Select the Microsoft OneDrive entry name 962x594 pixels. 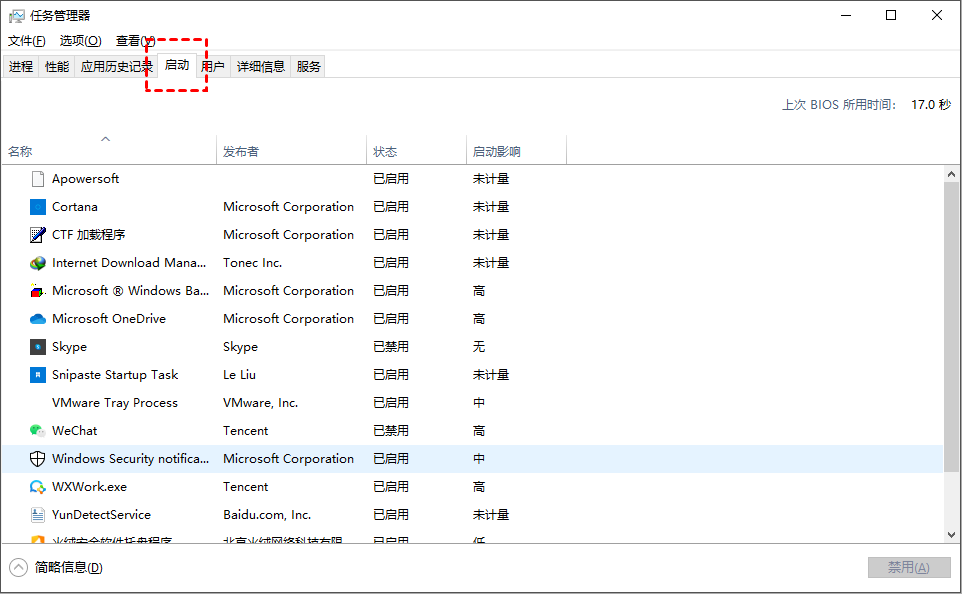[x=109, y=318]
